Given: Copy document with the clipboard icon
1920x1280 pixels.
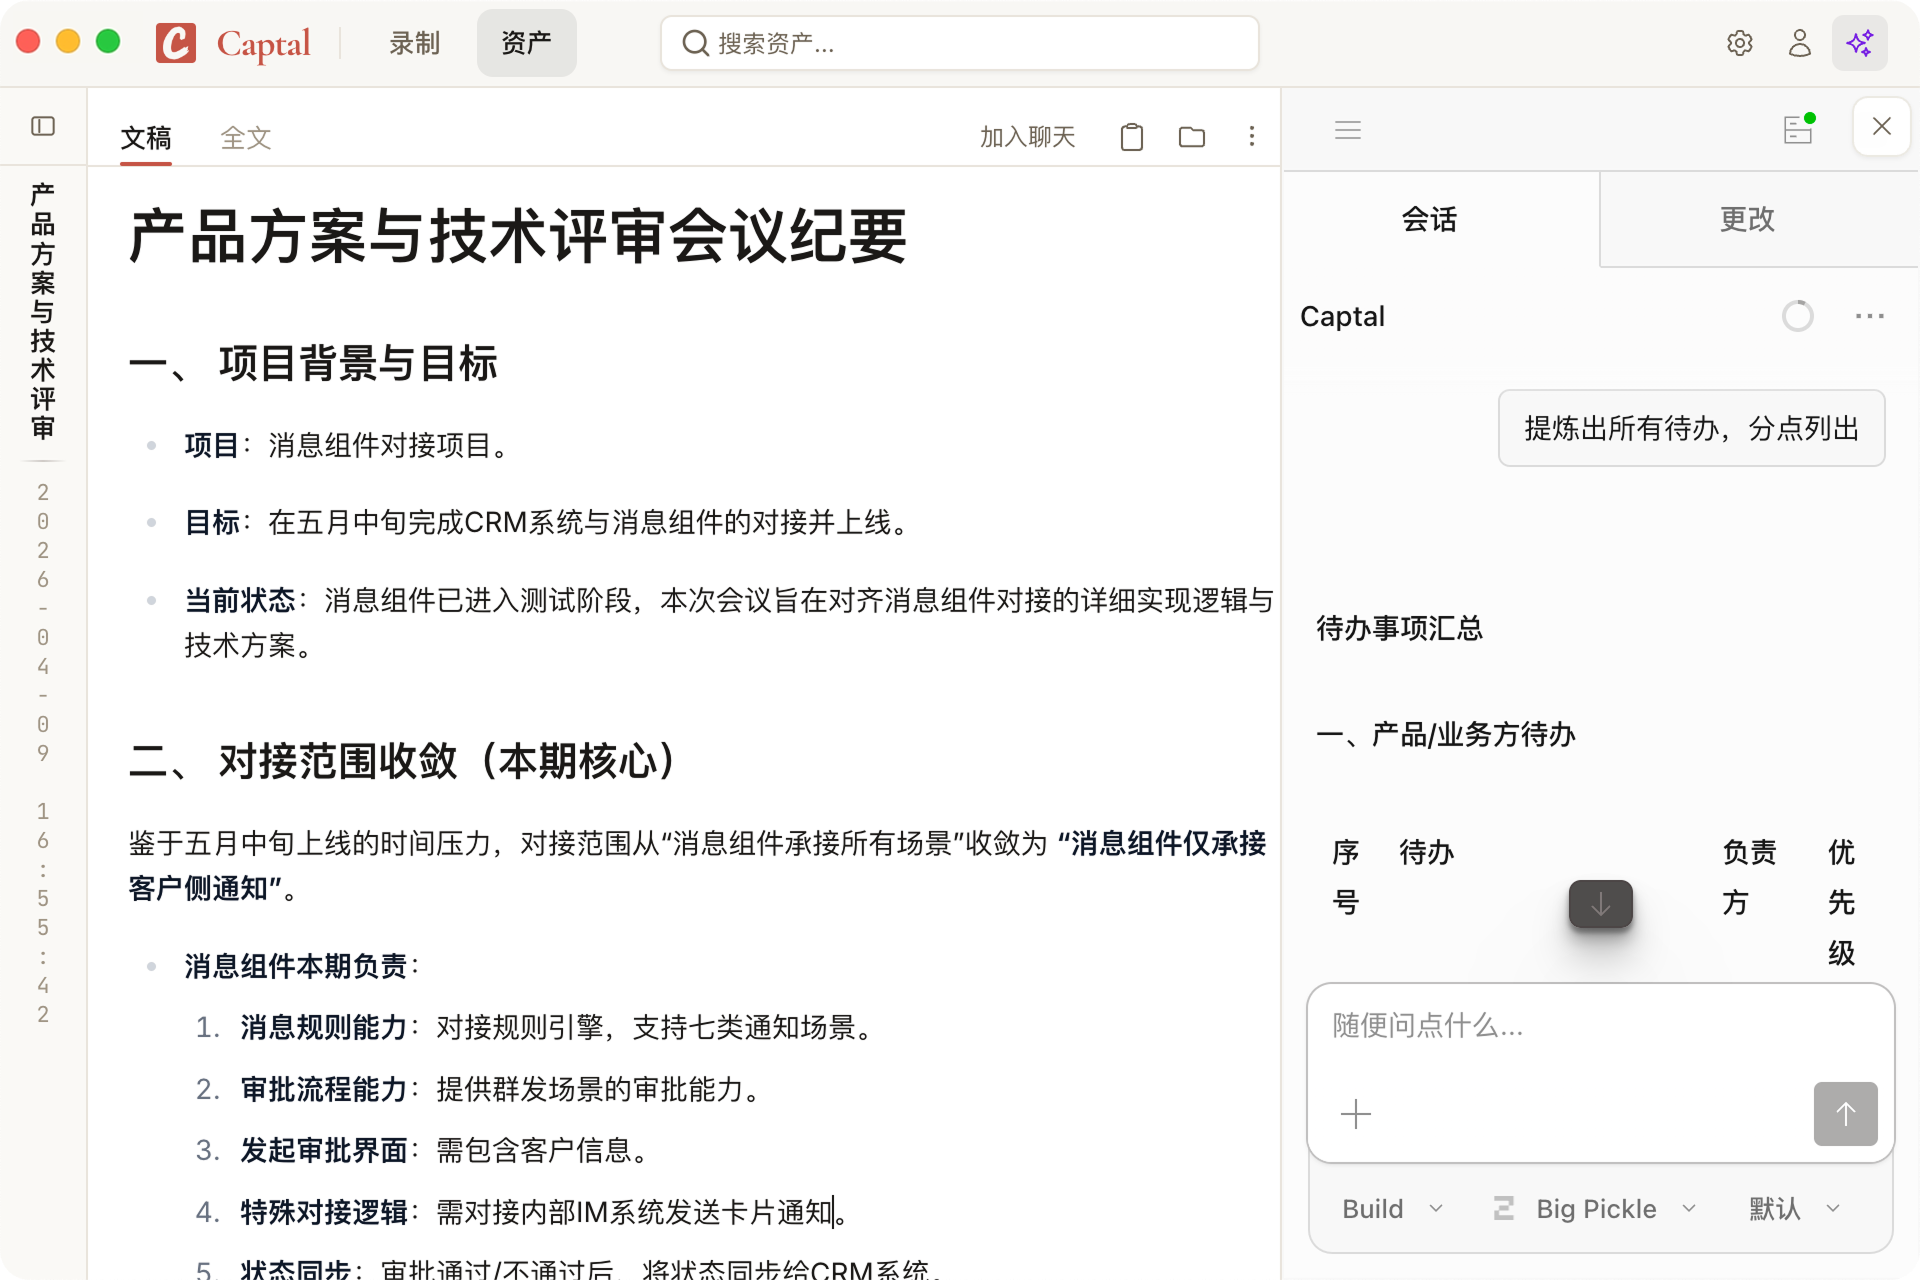Looking at the screenshot, I should [x=1131, y=137].
